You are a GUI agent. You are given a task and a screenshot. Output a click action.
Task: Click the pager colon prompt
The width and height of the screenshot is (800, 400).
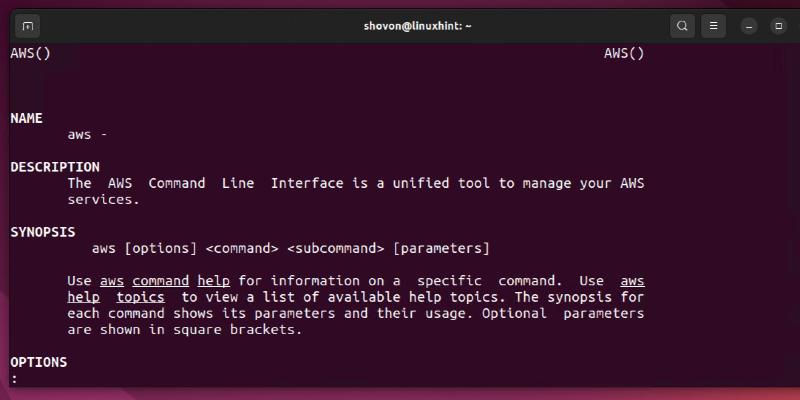[x=14, y=379]
